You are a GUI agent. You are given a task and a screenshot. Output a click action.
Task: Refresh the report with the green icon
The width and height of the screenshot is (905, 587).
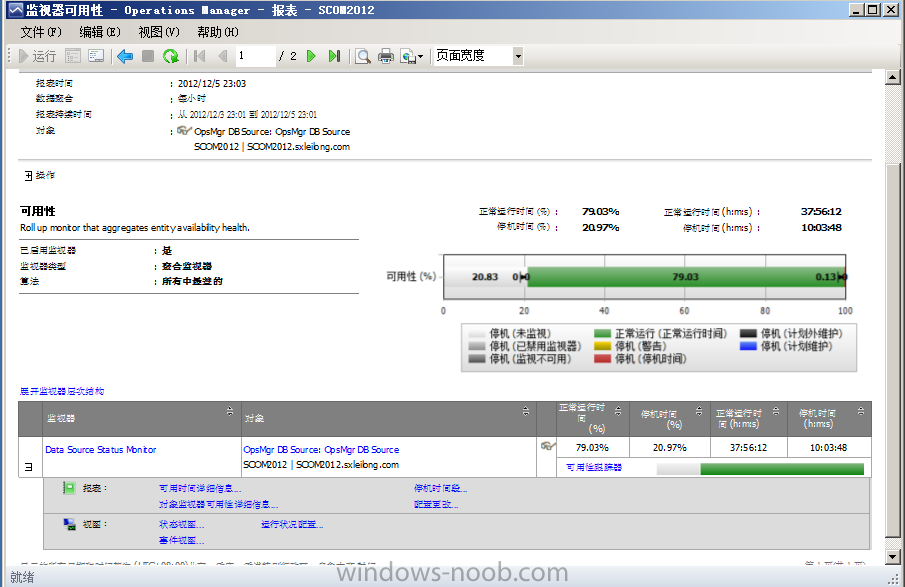tap(171, 56)
